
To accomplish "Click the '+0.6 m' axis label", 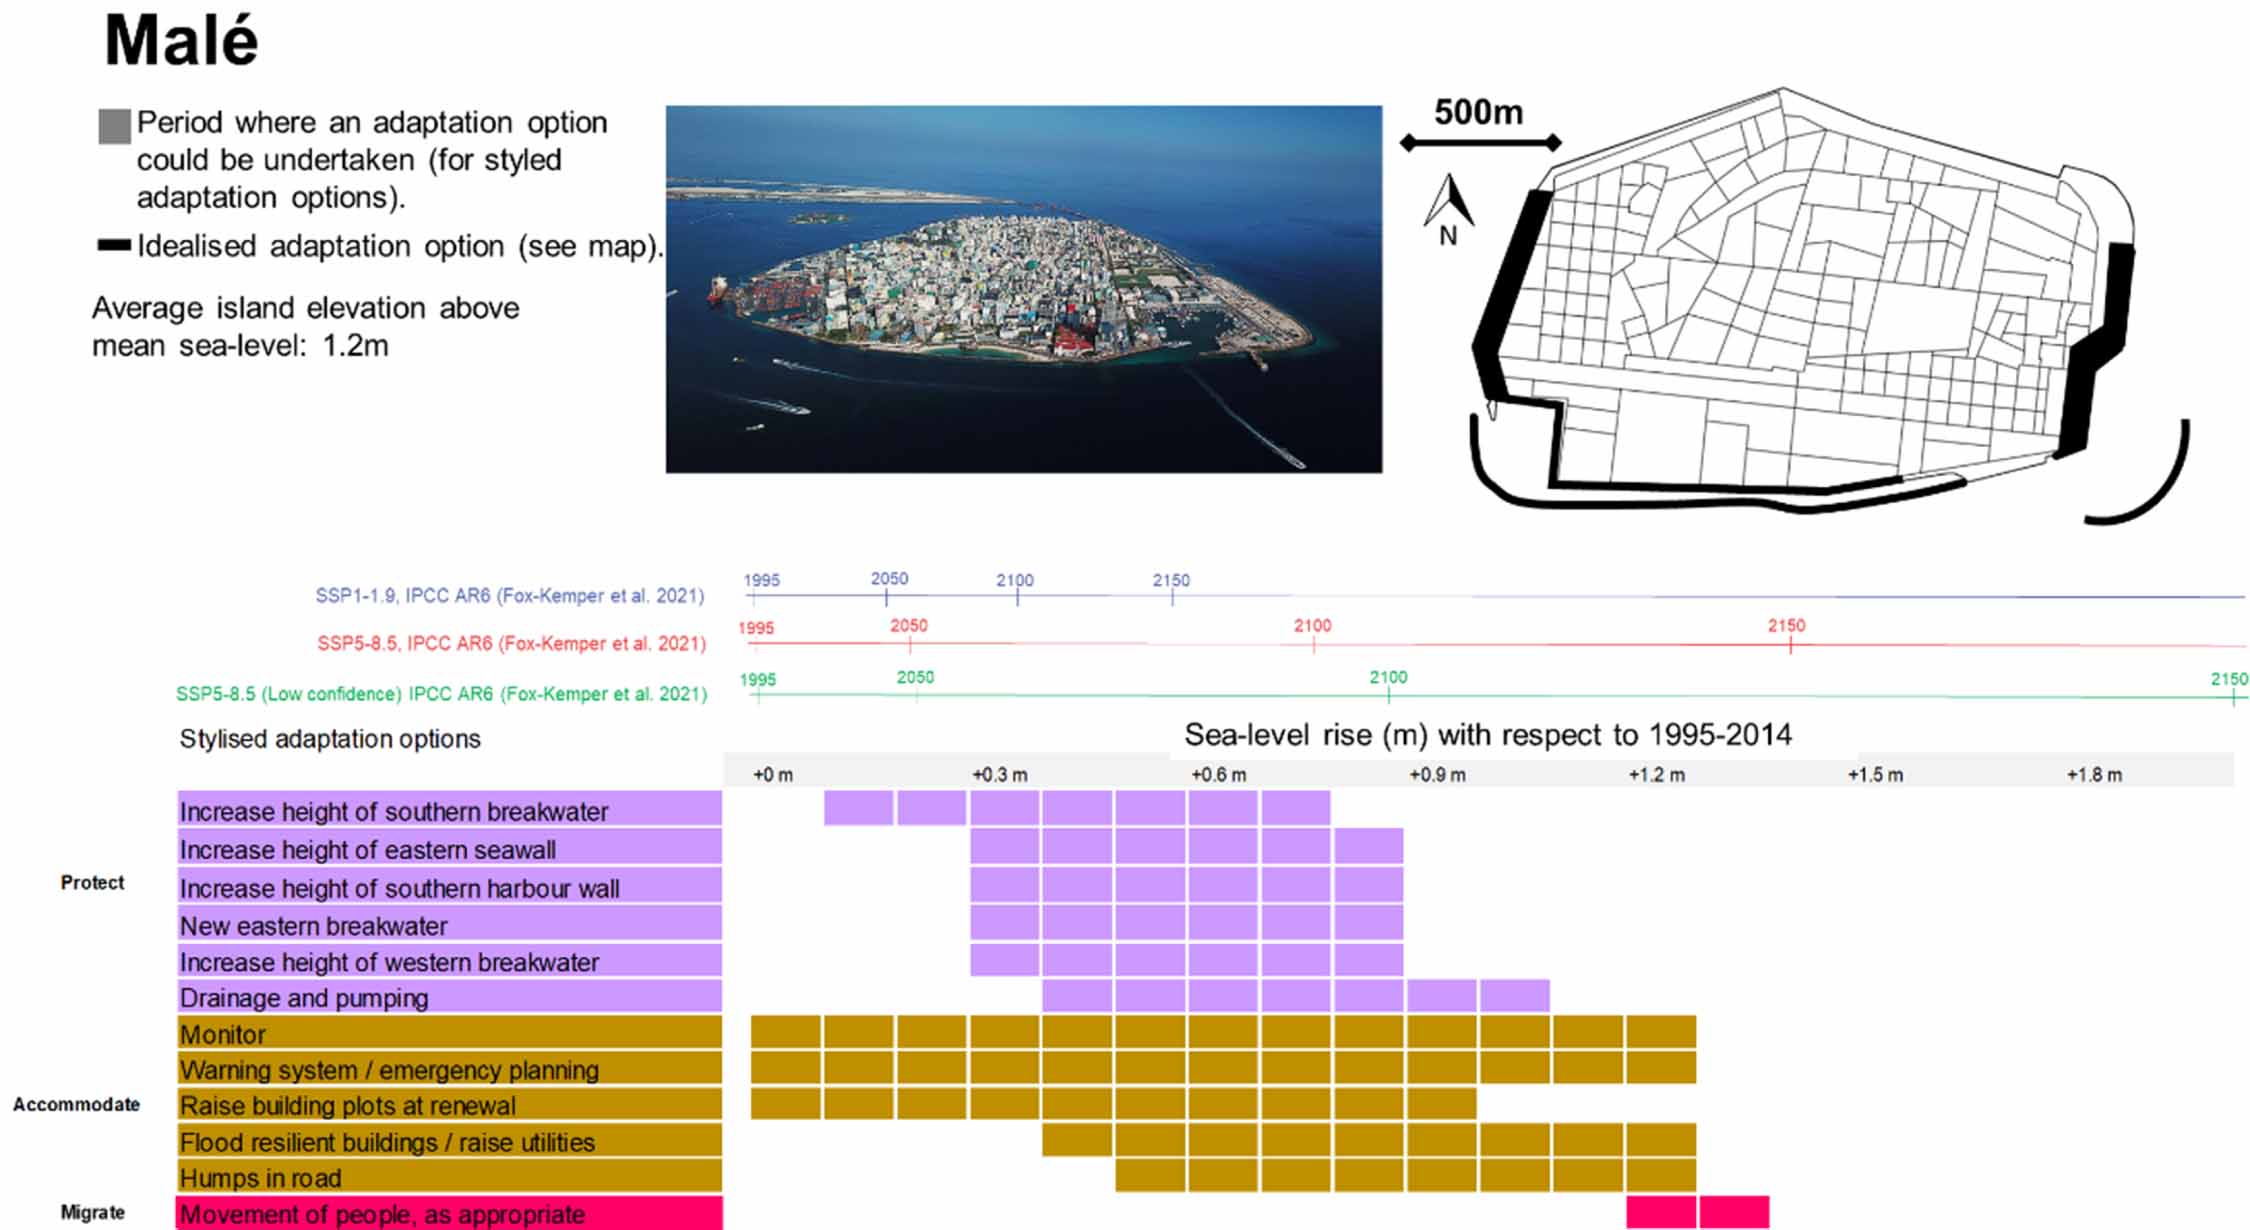I will pos(1219,775).
